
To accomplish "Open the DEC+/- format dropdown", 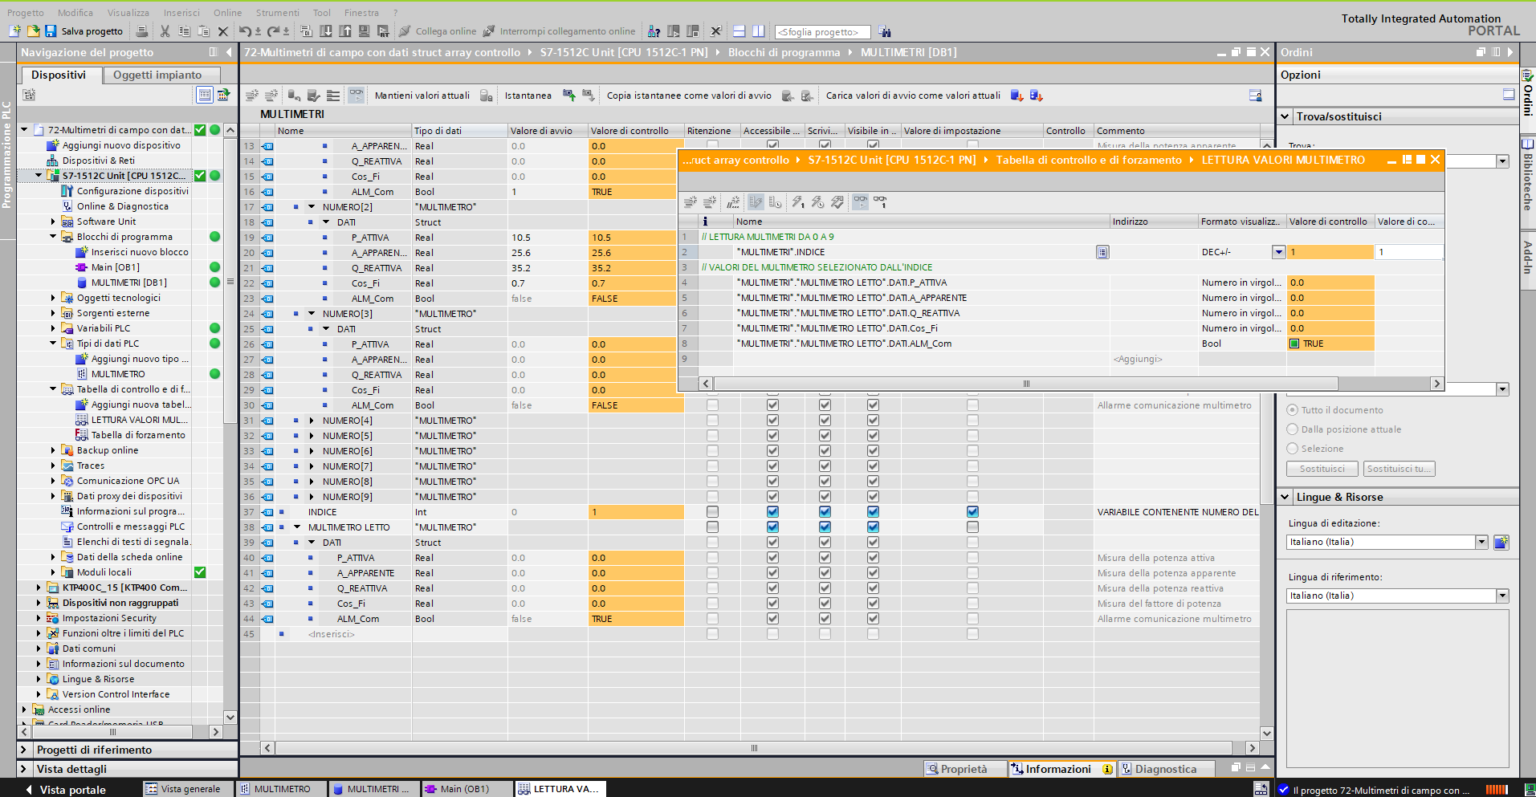I will 1279,252.
